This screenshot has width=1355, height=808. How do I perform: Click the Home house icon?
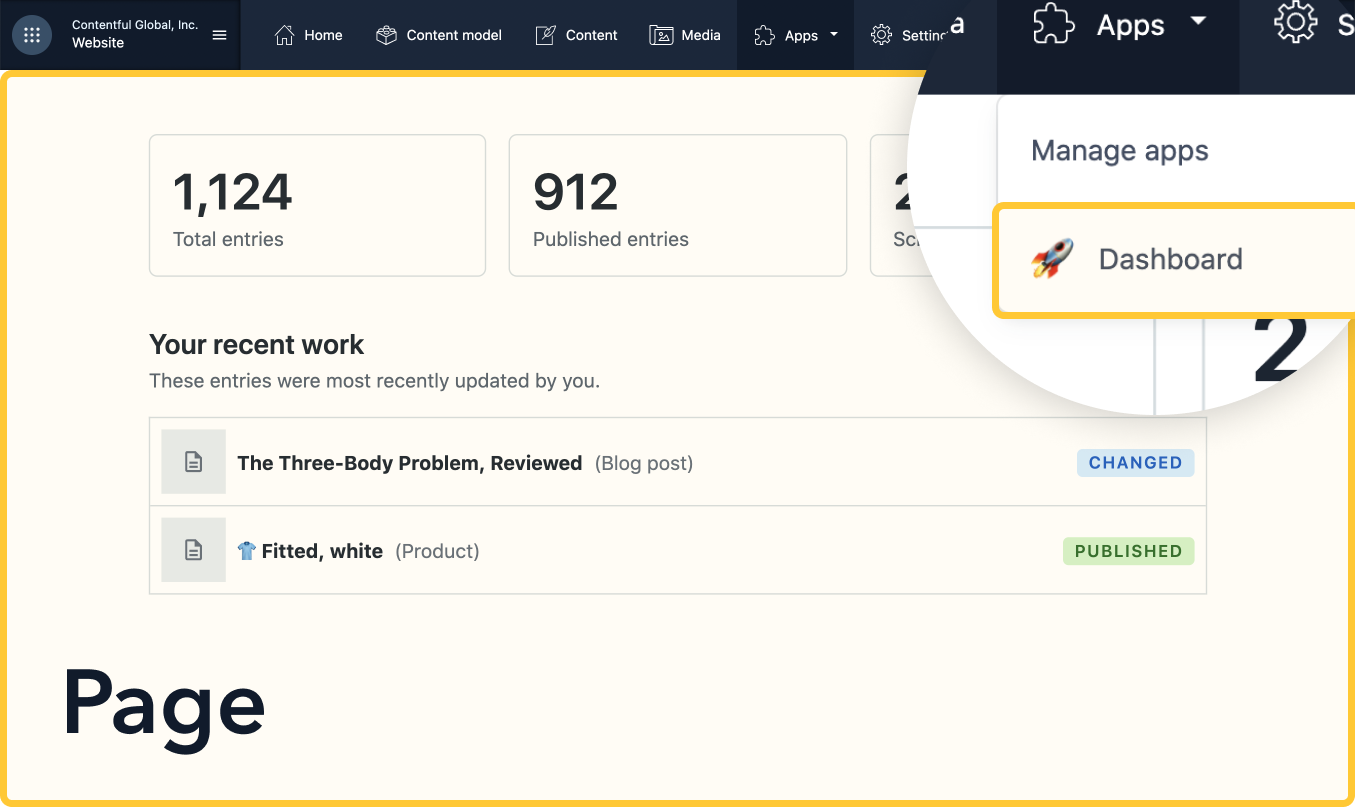point(285,35)
